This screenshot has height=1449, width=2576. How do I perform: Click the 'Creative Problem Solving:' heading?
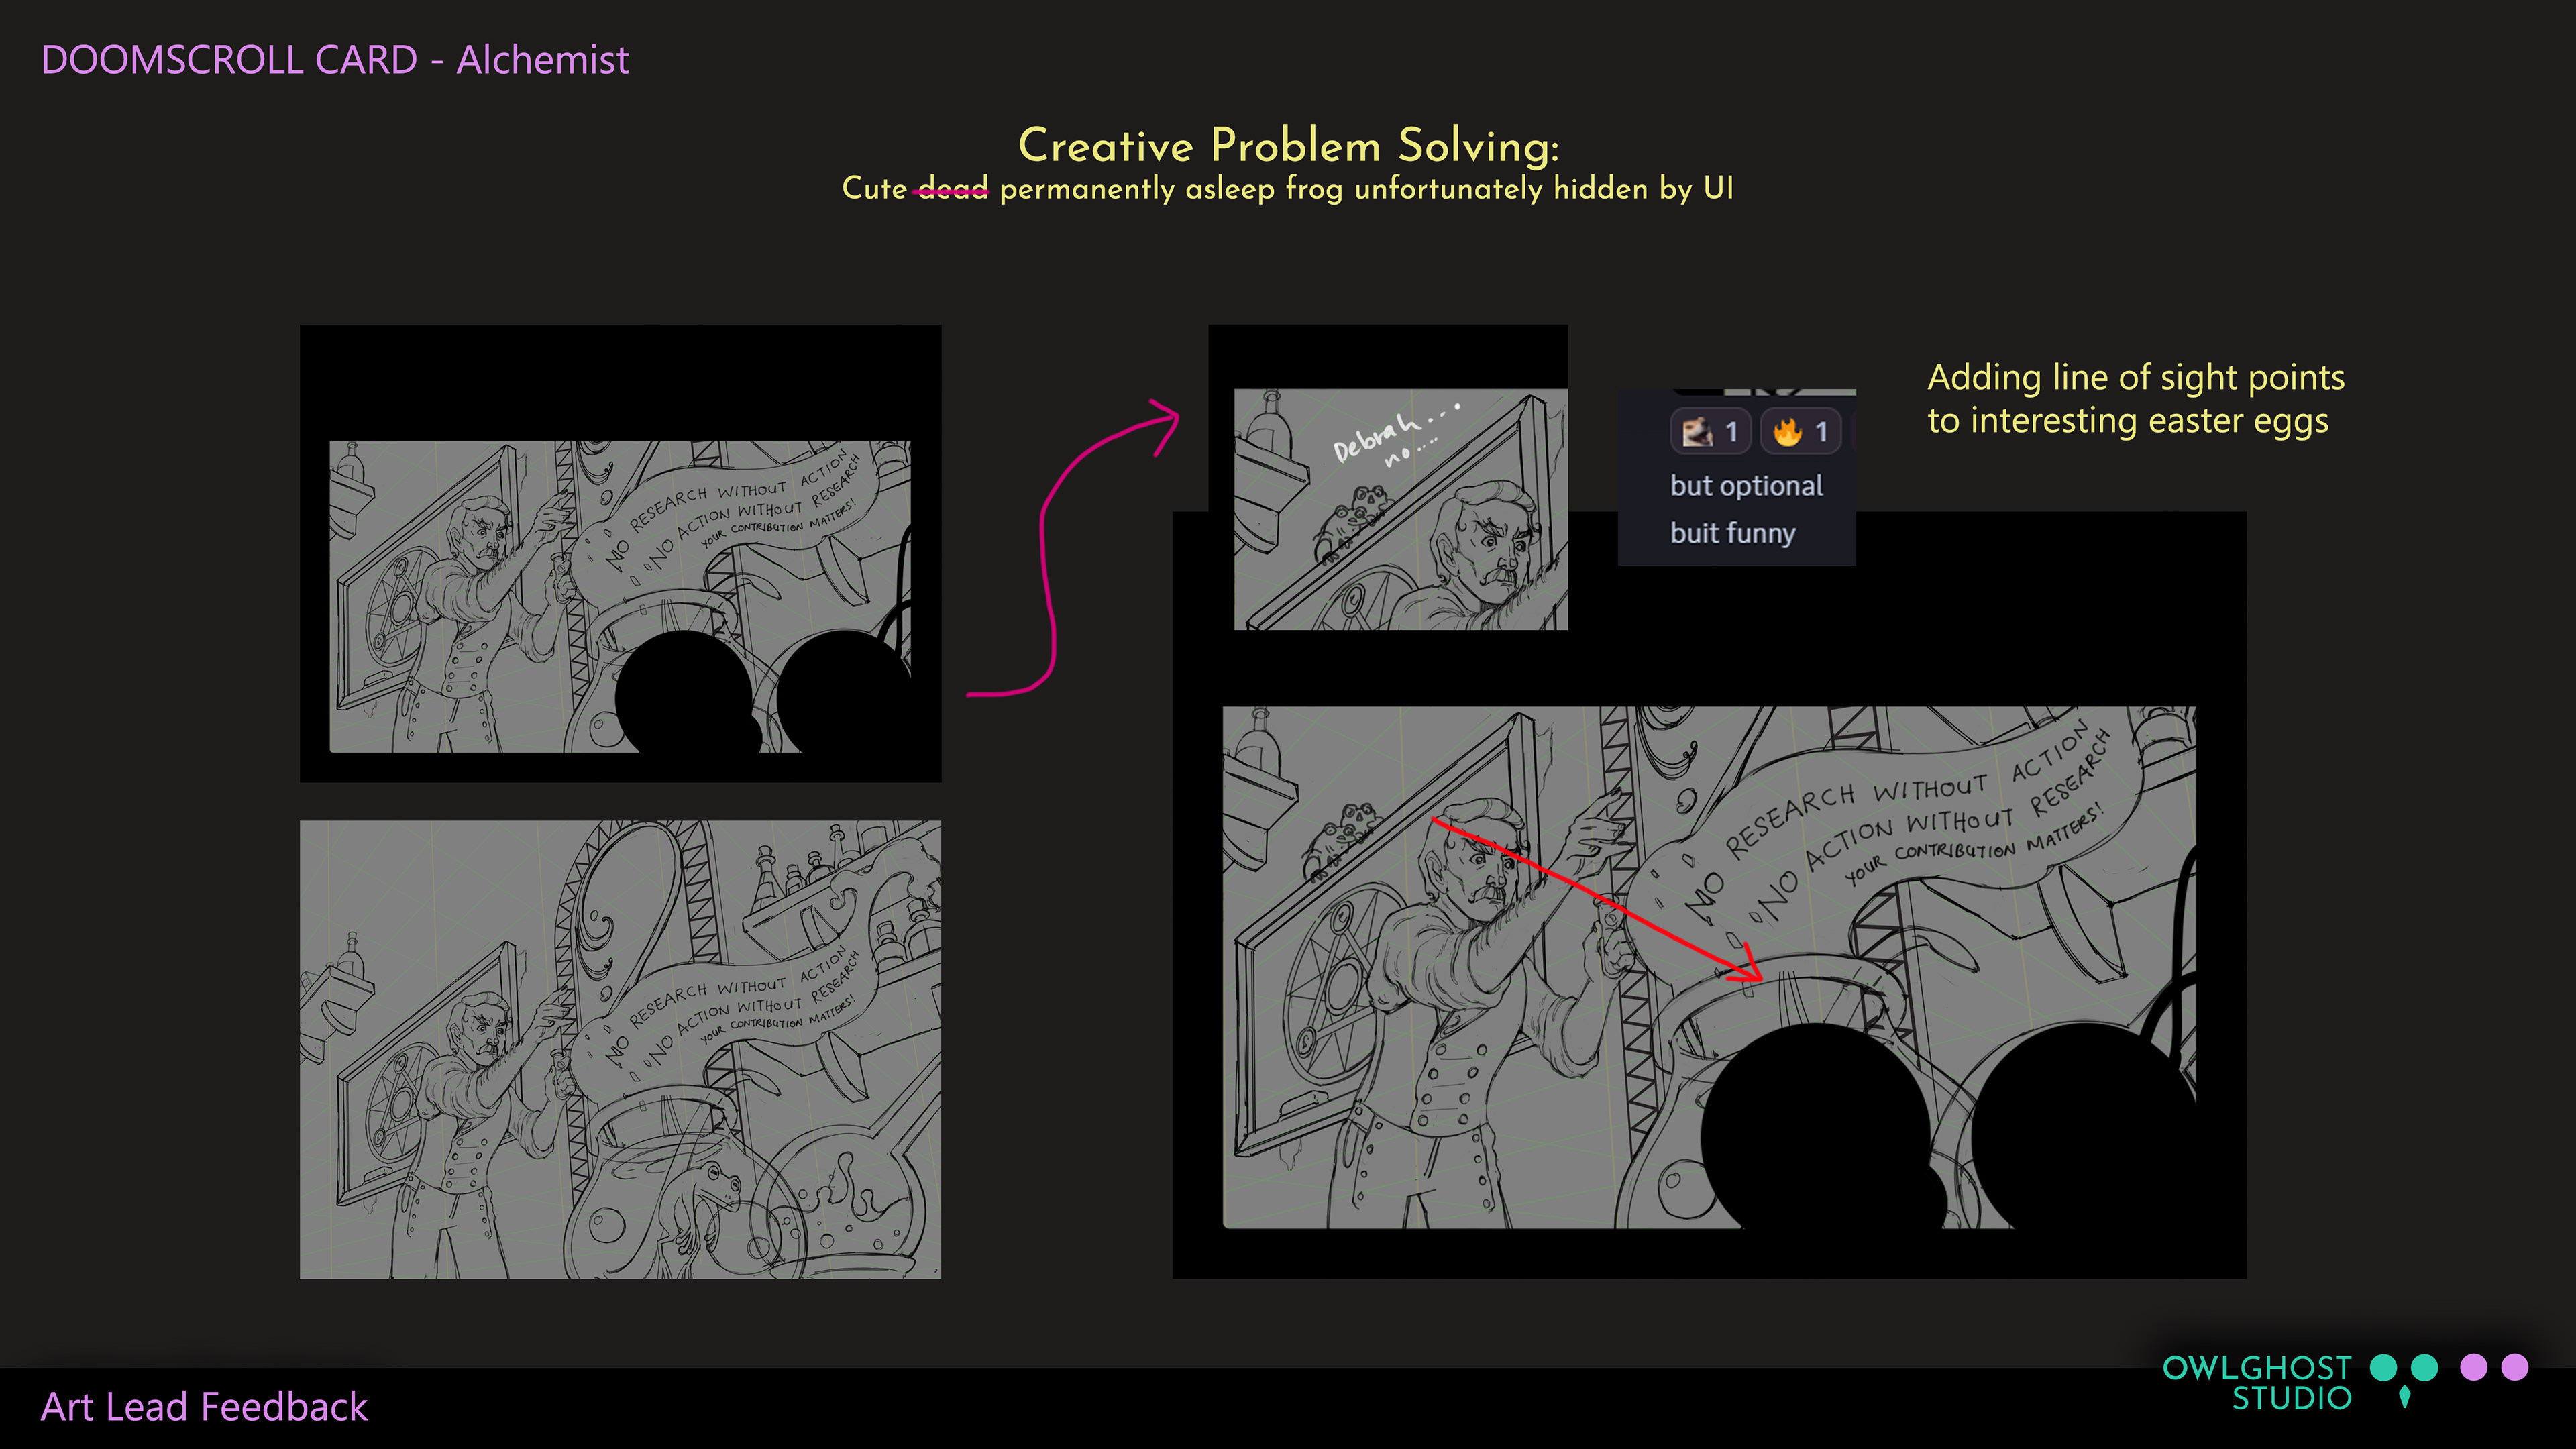pyautogui.click(x=1288, y=146)
